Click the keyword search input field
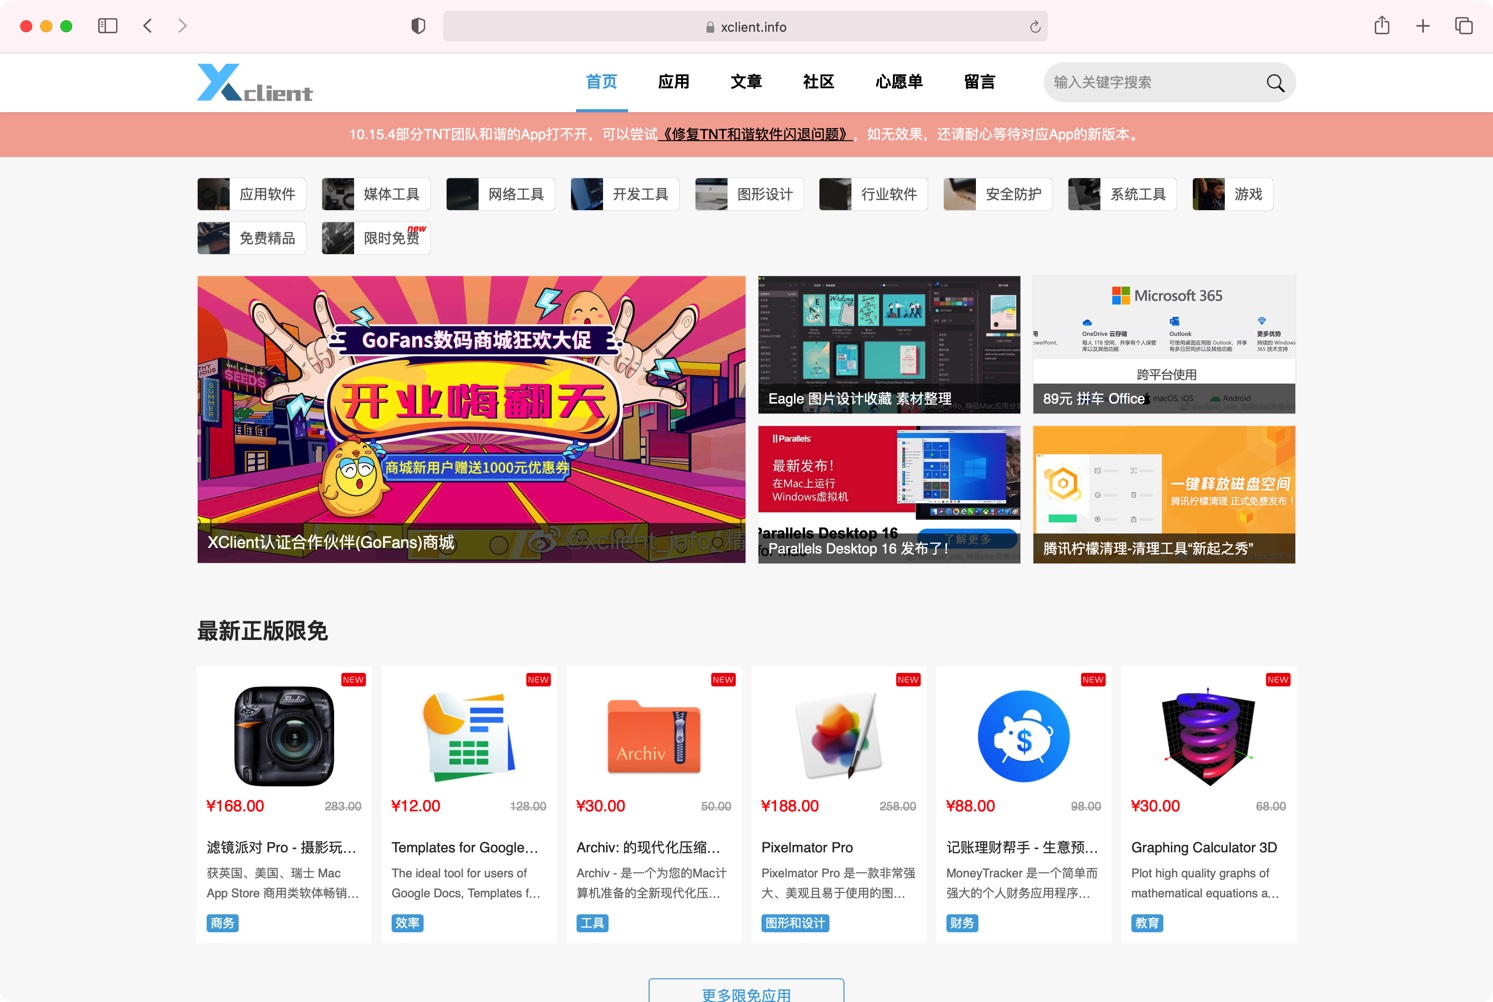The width and height of the screenshot is (1493, 1002). click(1150, 83)
